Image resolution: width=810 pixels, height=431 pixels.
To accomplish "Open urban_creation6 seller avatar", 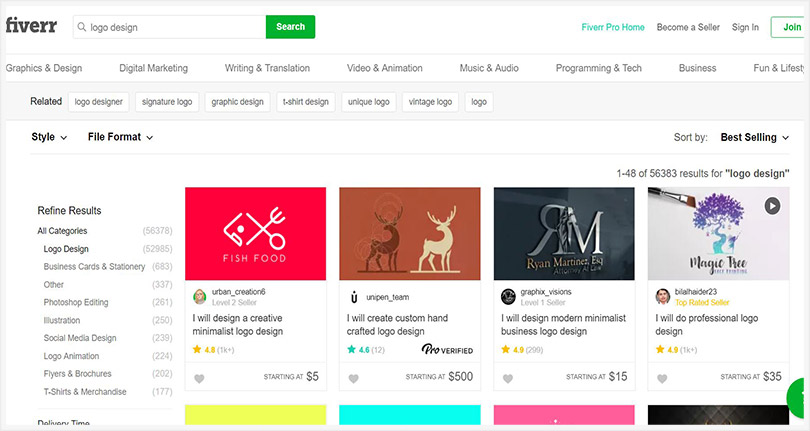I will click(199, 297).
